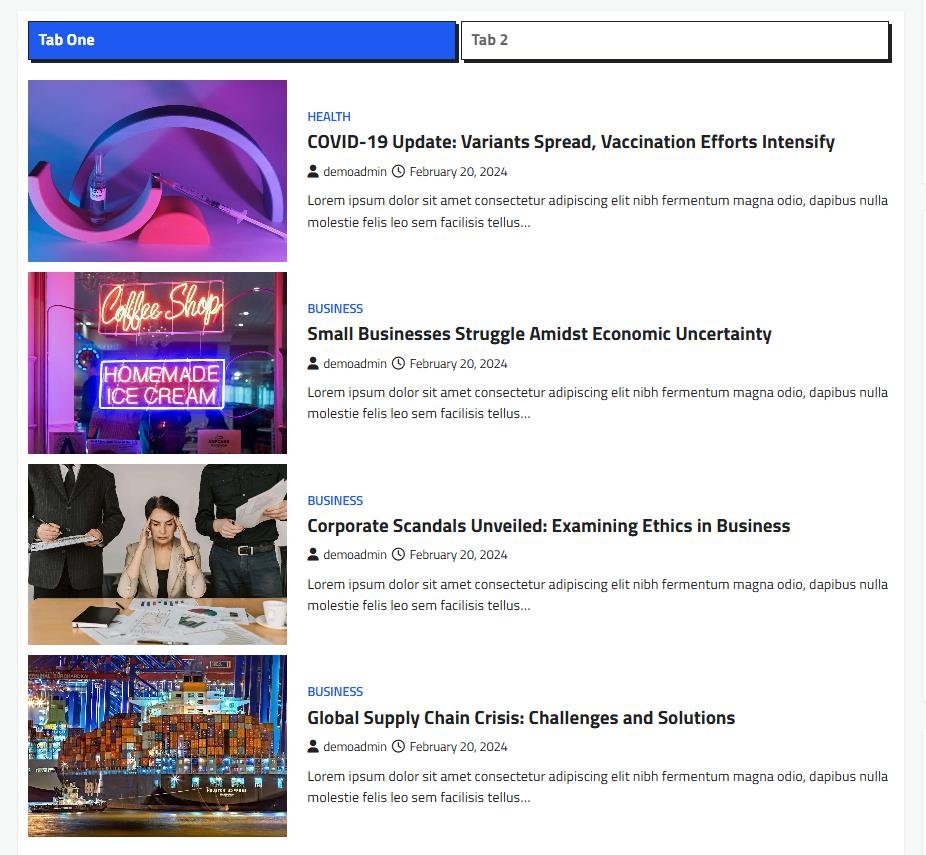926x855 pixels.
Task: Click BUSINESS category above Small Businesses article
Action: coord(335,309)
